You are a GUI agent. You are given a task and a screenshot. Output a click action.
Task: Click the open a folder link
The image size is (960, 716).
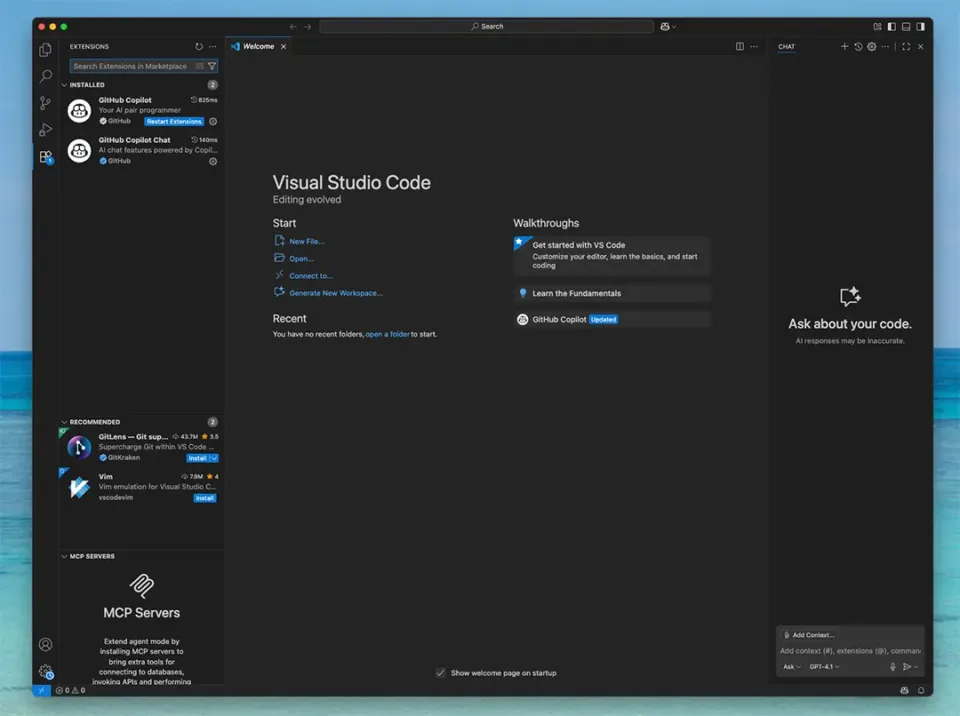click(x=387, y=334)
